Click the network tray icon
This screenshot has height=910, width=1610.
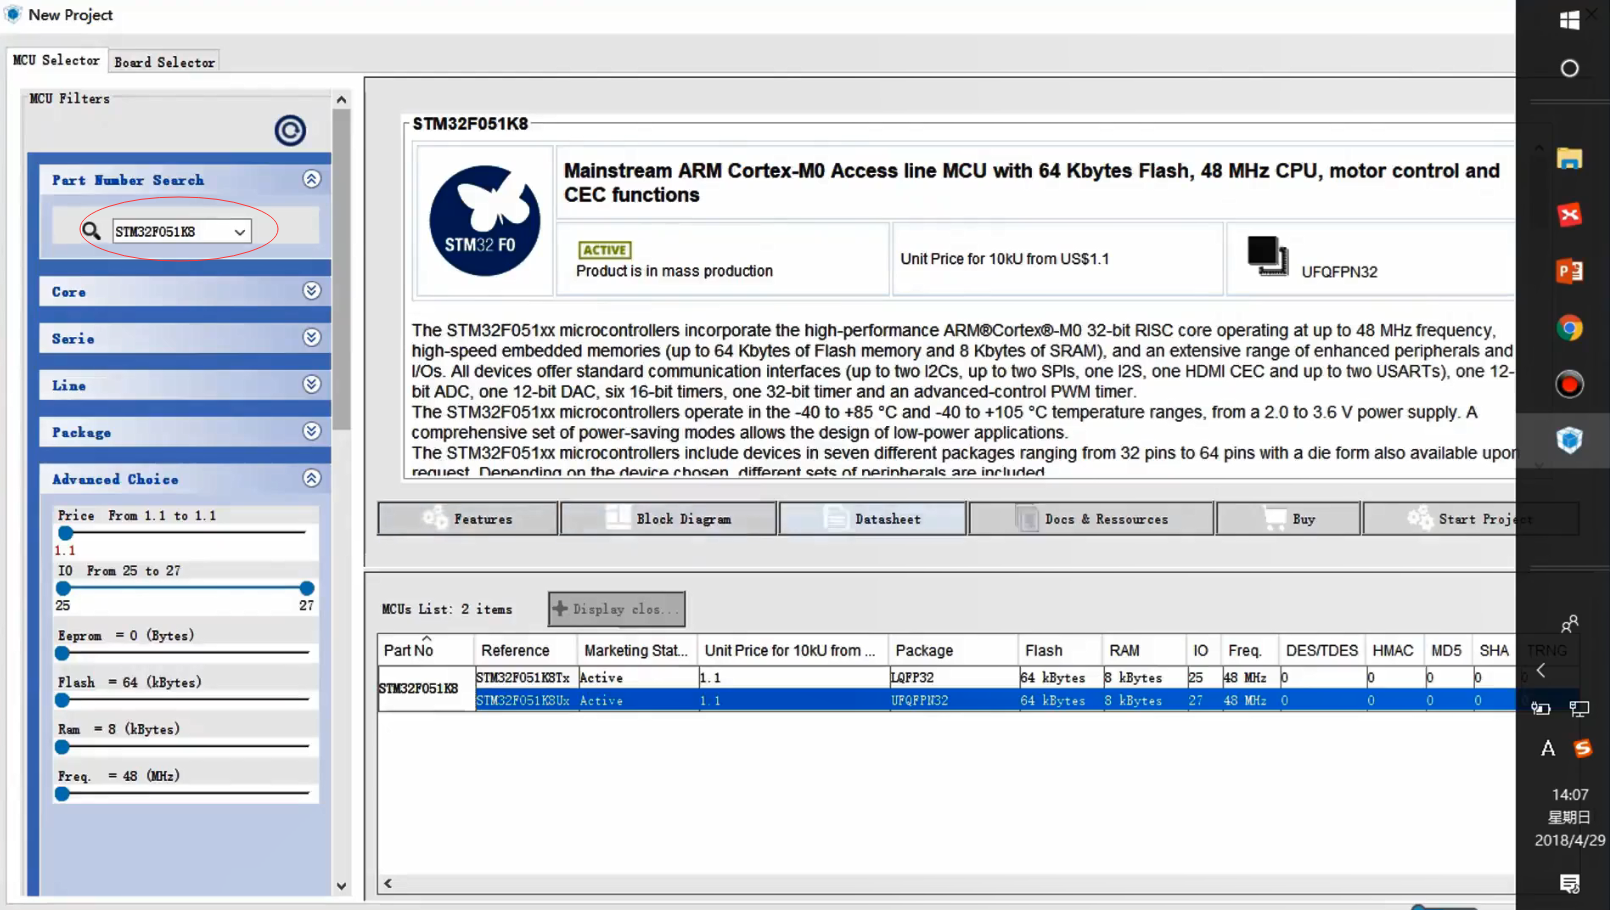pyautogui.click(x=1580, y=709)
